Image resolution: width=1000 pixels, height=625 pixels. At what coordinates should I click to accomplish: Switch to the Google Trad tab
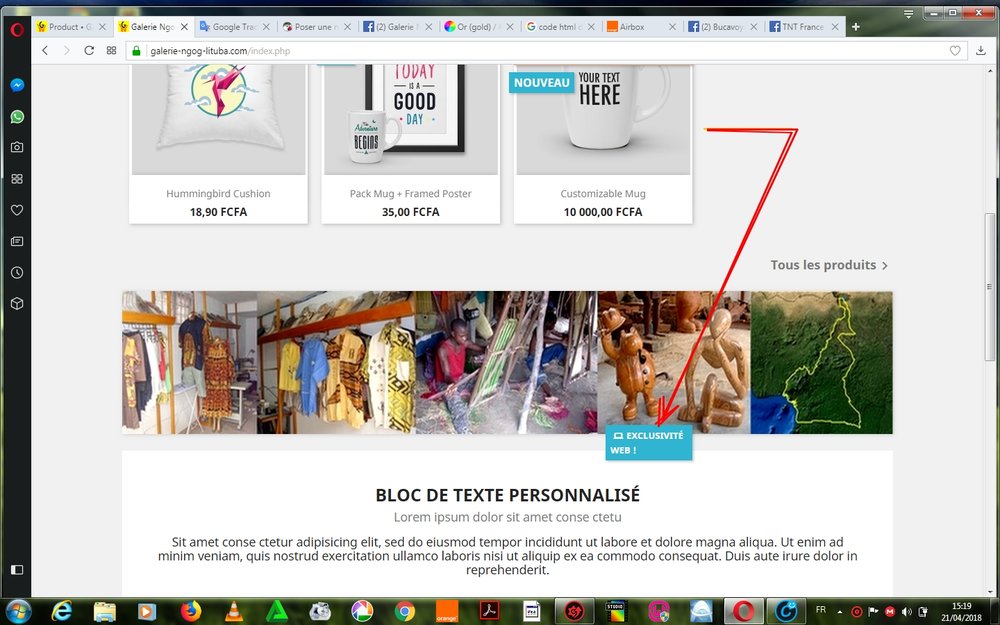[x=228, y=26]
